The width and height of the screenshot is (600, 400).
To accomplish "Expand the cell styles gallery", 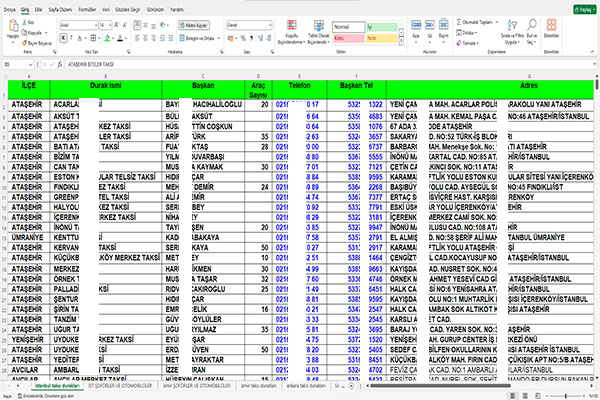I will coord(401,41).
